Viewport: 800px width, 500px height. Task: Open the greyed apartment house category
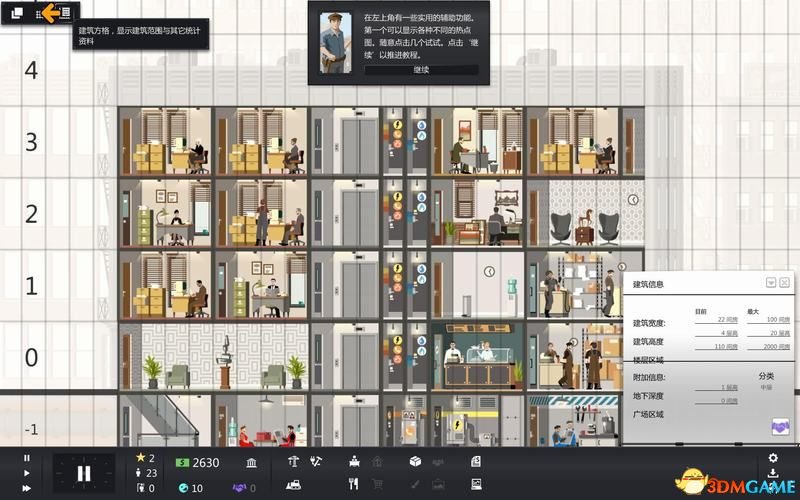tap(378, 462)
